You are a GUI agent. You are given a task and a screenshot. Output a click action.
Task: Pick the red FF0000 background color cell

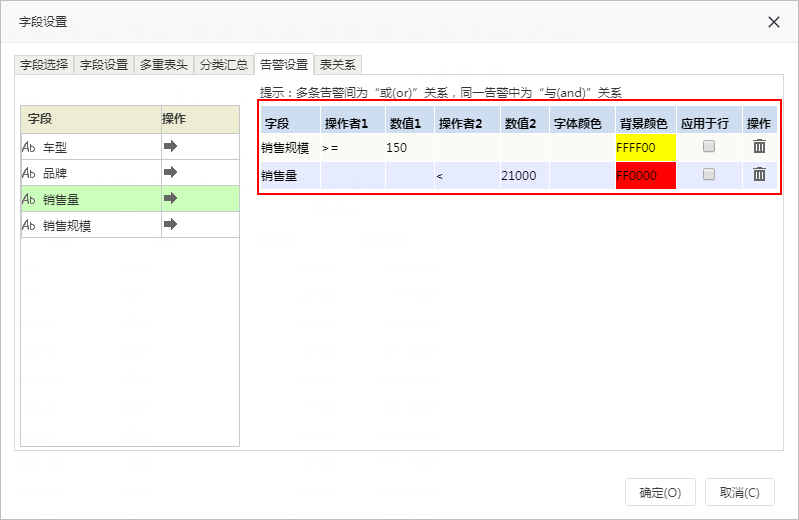coord(646,176)
